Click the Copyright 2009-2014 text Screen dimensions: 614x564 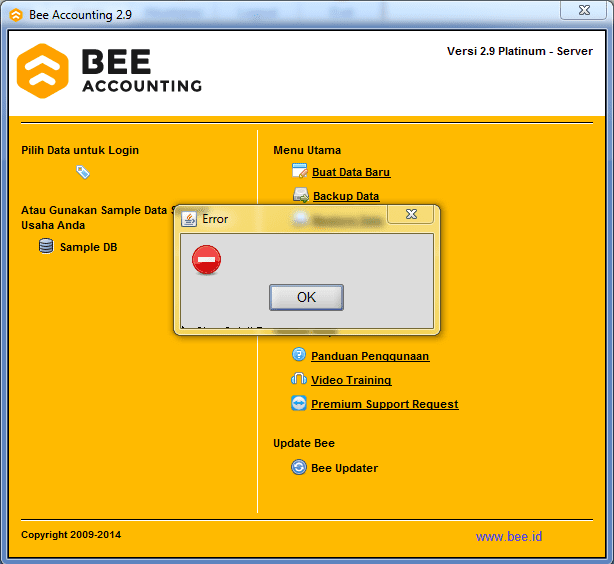(71, 535)
